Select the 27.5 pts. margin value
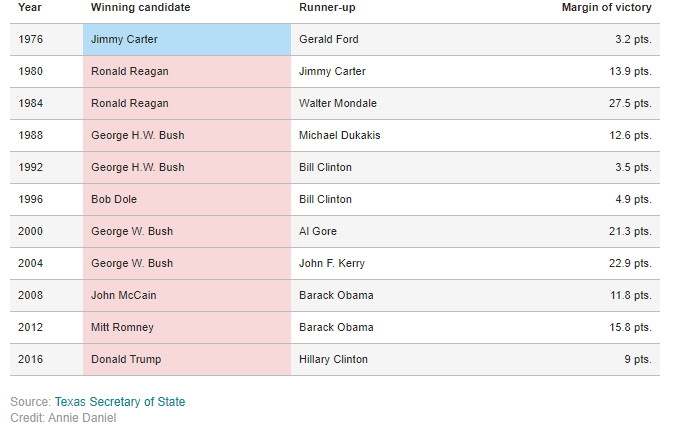The height and width of the screenshot is (431, 676). coord(630,103)
